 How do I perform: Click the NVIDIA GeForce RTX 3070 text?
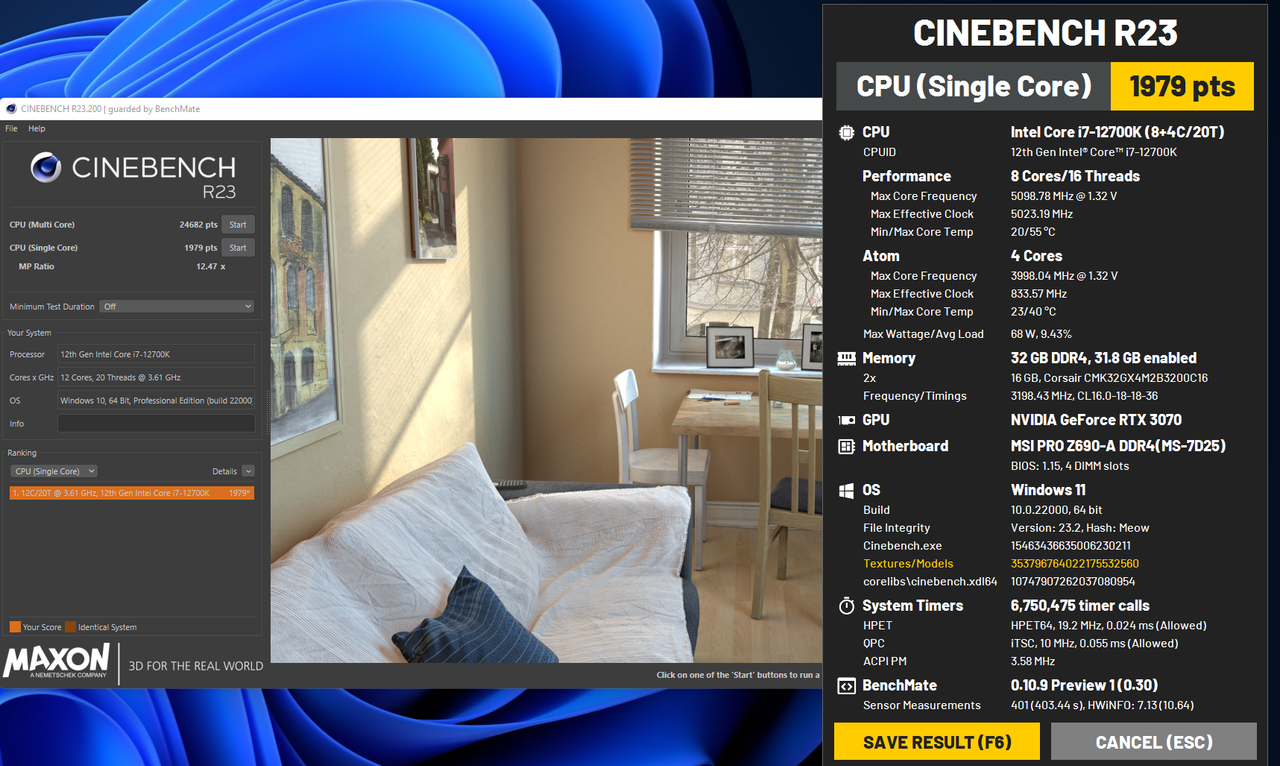point(1096,420)
